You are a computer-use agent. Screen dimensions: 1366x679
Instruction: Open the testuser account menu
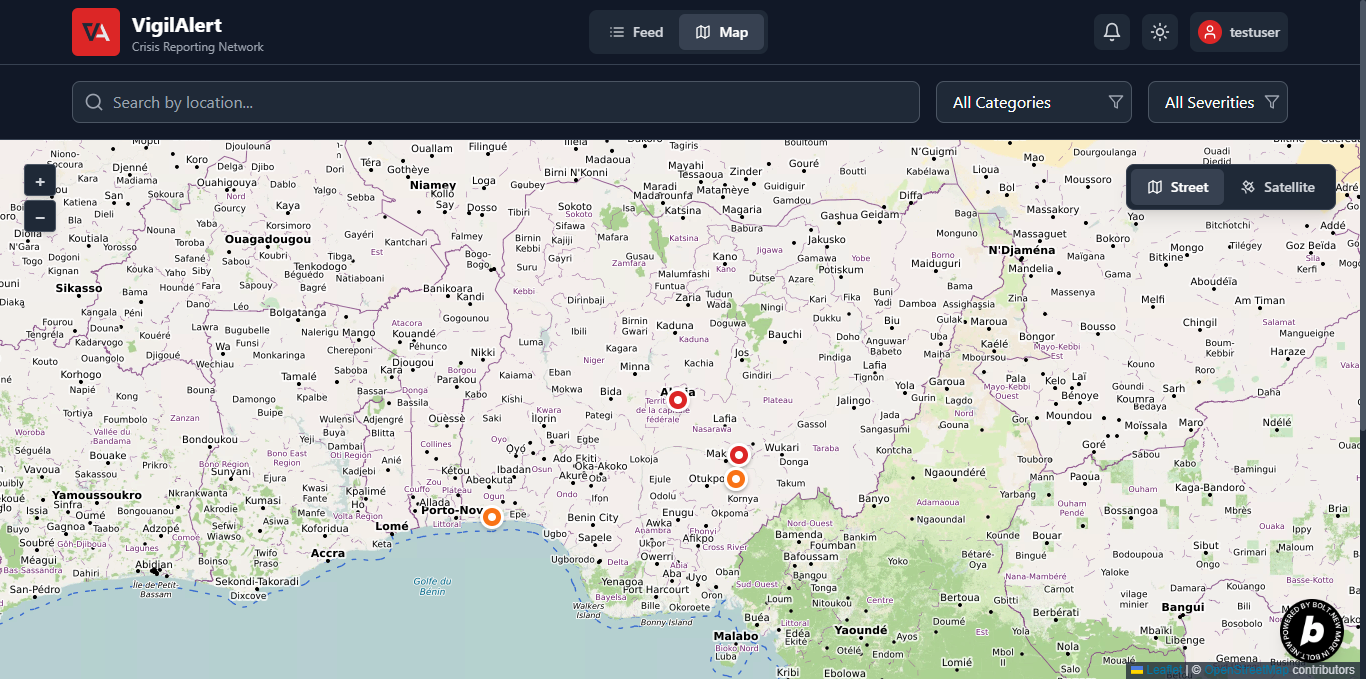tap(1239, 32)
